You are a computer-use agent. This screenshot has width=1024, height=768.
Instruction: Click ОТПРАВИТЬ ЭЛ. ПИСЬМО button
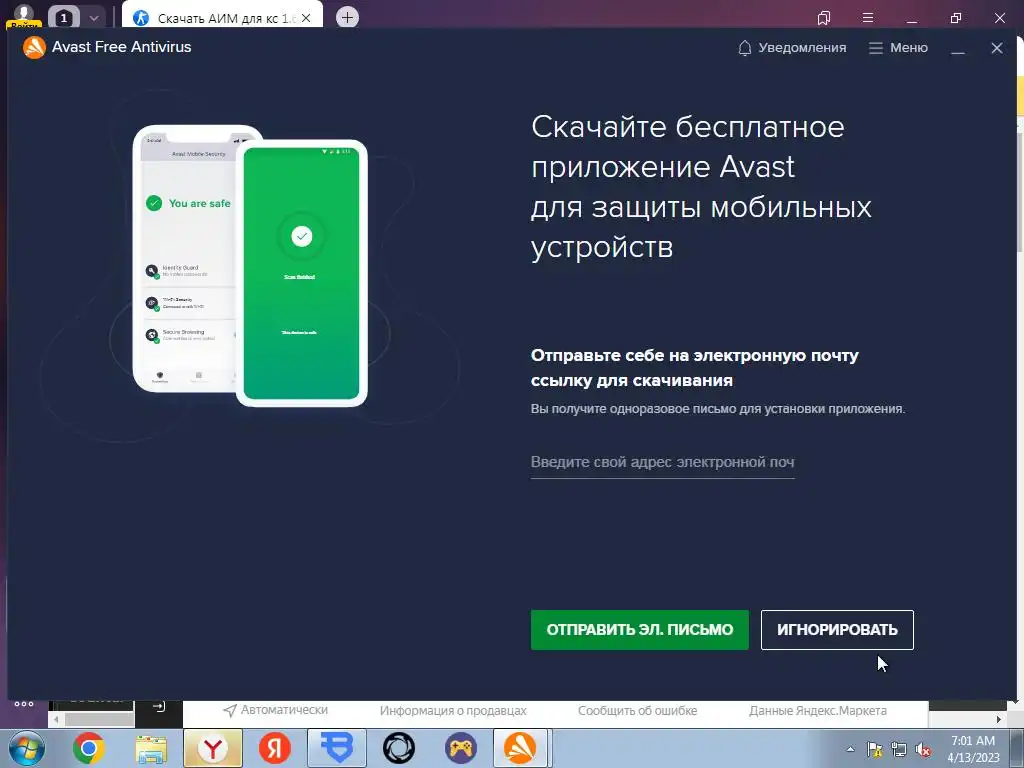pos(639,630)
